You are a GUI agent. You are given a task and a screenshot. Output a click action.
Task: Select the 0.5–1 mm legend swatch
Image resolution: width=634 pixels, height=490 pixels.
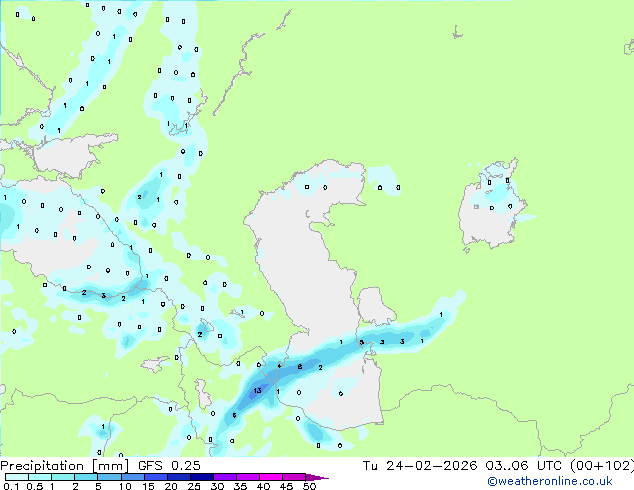(40, 477)
